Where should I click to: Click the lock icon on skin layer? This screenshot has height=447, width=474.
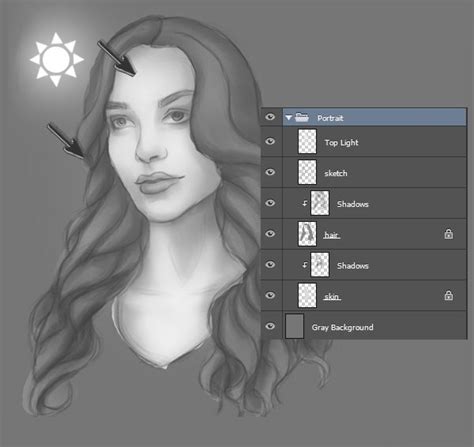[x=449, y=295]
